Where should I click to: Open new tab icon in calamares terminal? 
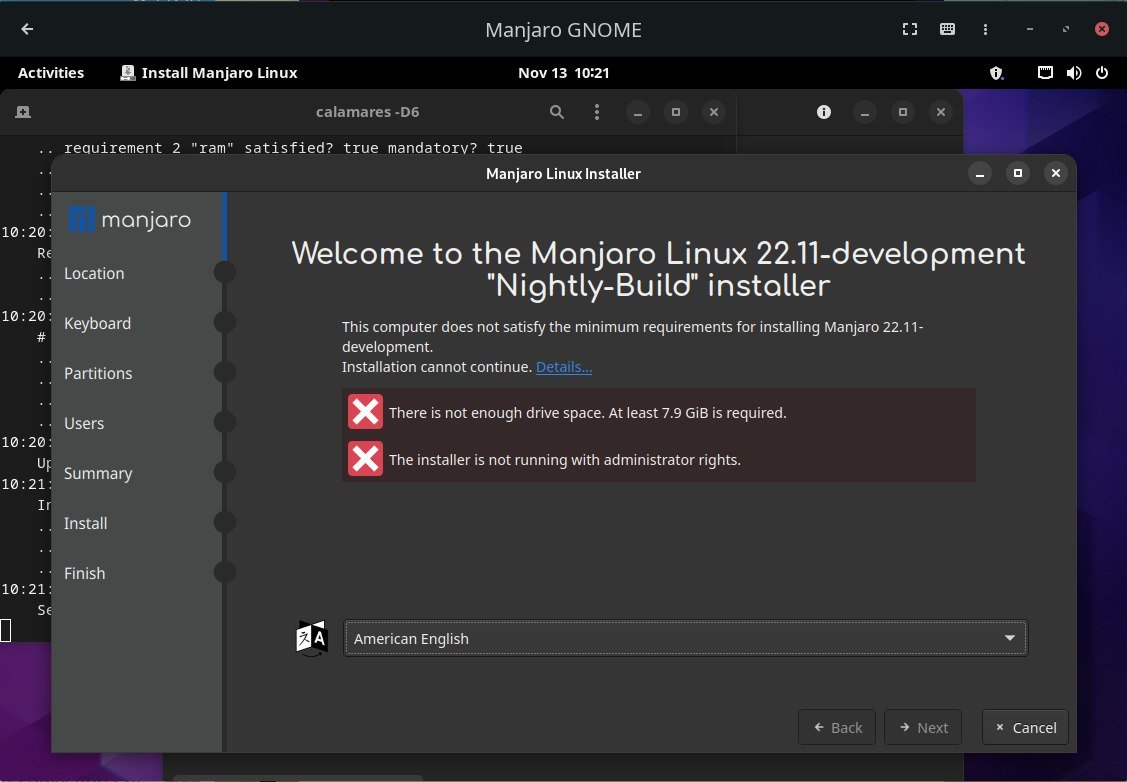23,112
